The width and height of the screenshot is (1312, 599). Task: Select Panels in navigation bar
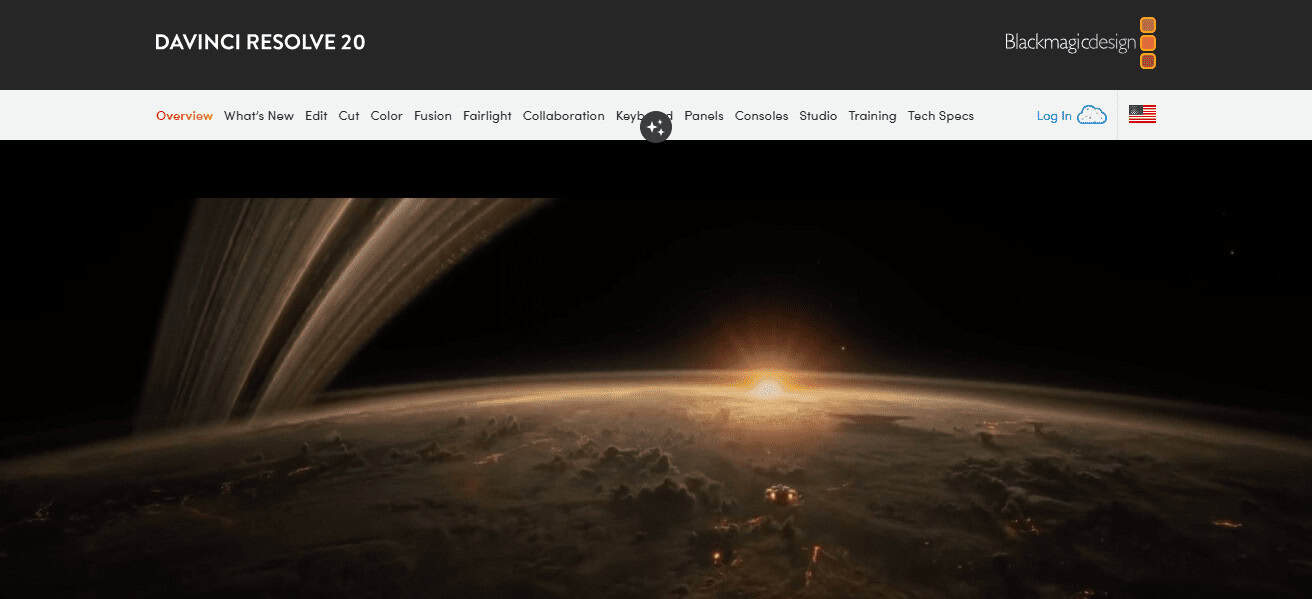pyautogui.click(x=704, y=116)
